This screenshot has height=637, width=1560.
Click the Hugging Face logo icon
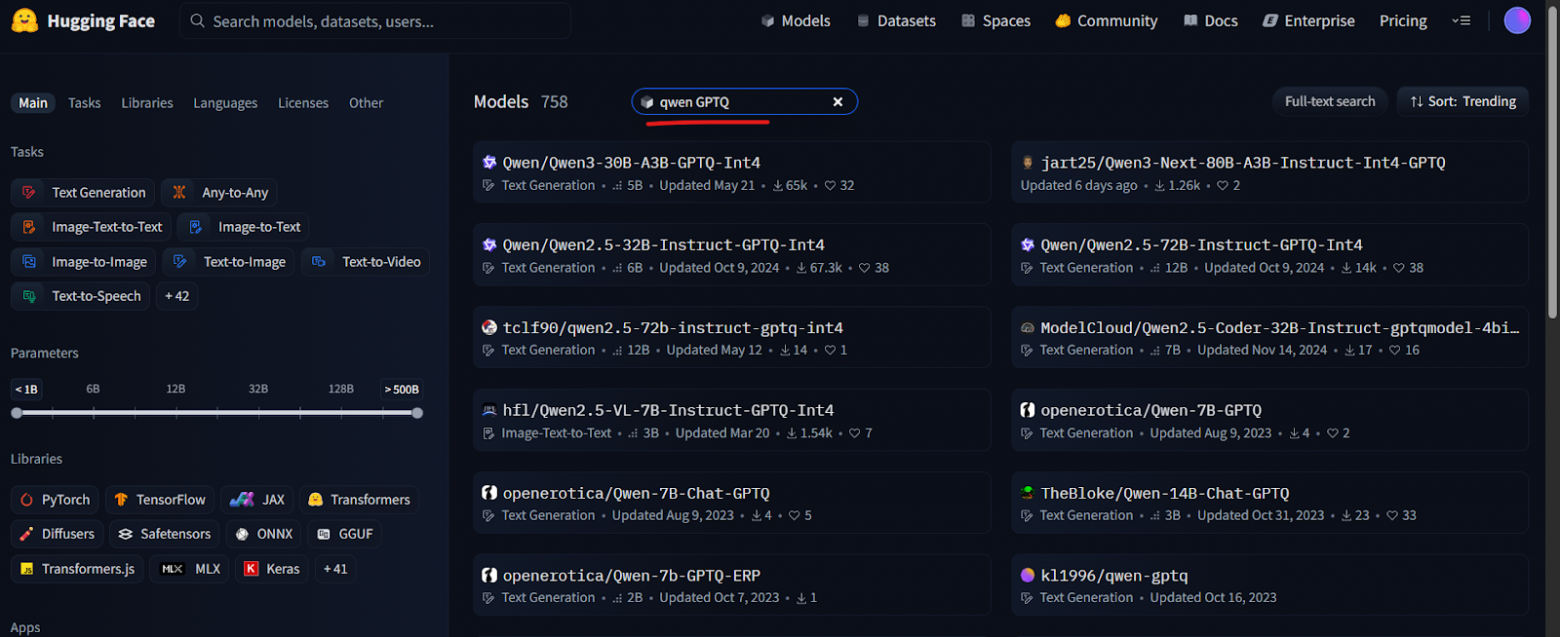pos(24,21)
